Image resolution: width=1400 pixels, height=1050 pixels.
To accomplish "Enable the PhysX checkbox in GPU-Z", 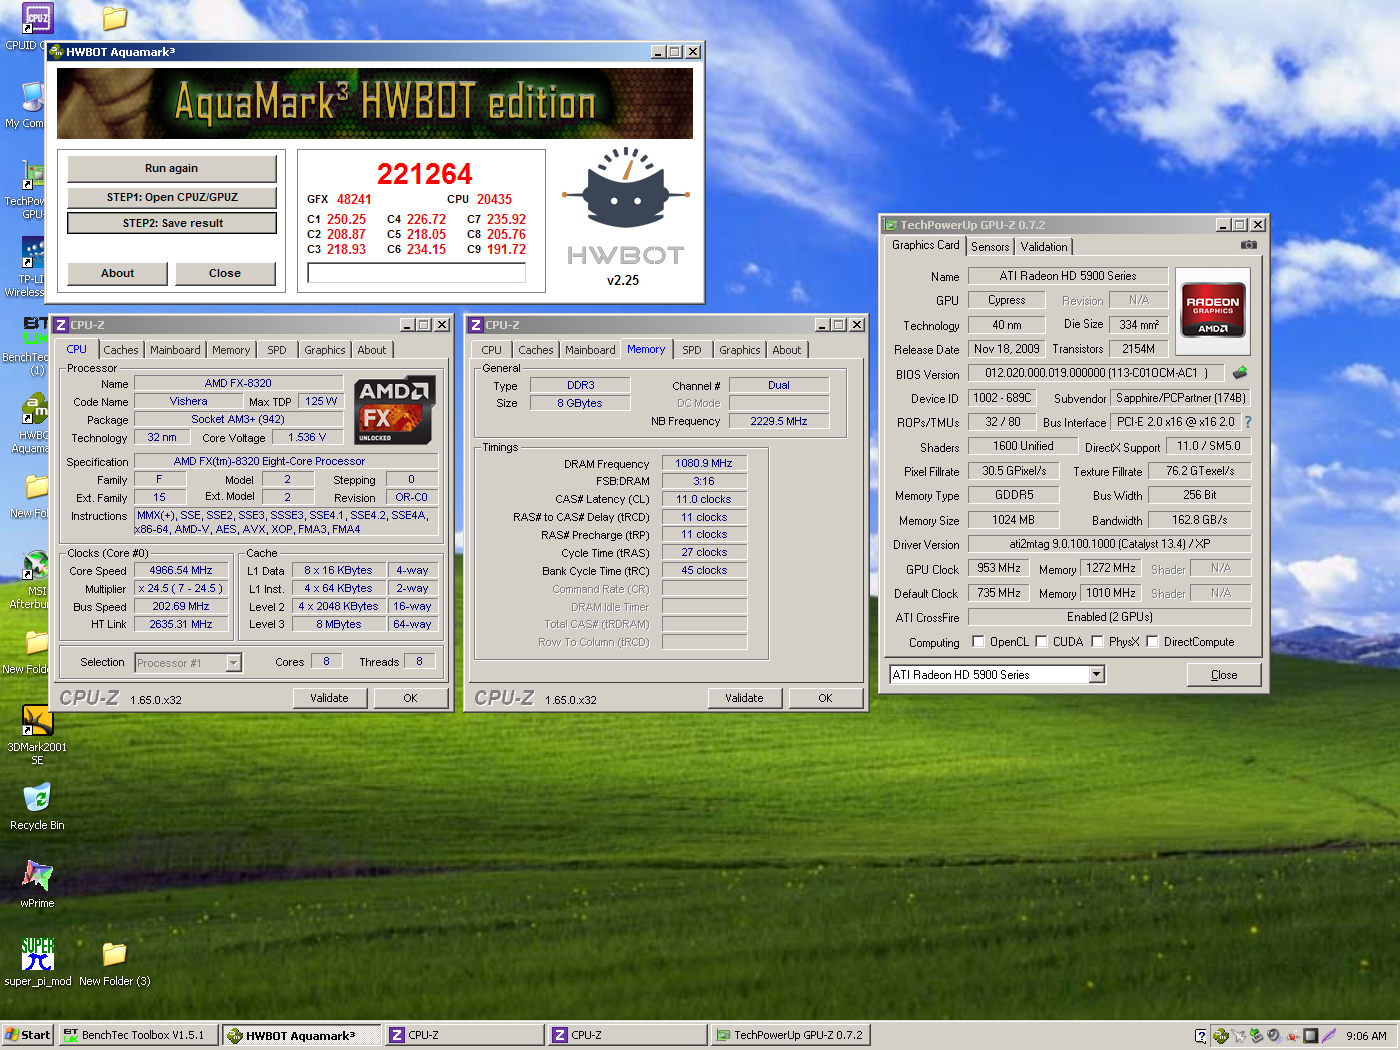I will click(1097, 642).
